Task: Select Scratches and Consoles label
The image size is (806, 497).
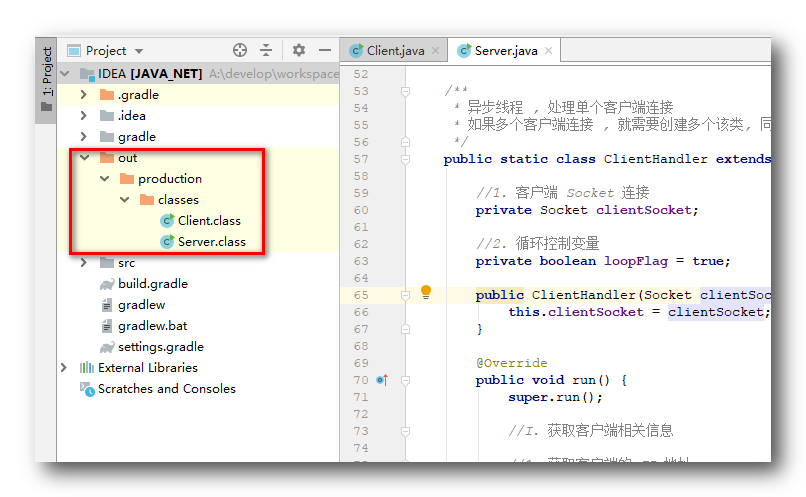Action: click(x=167, y=389)
